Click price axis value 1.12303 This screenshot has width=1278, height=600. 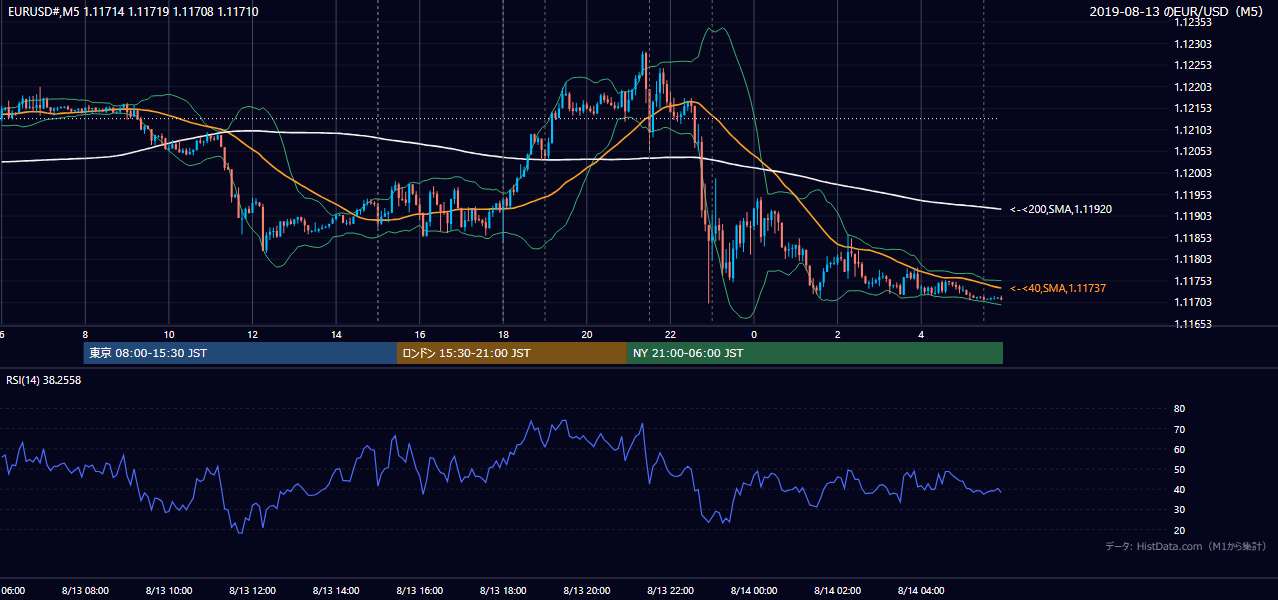[x=1193, y=44]
